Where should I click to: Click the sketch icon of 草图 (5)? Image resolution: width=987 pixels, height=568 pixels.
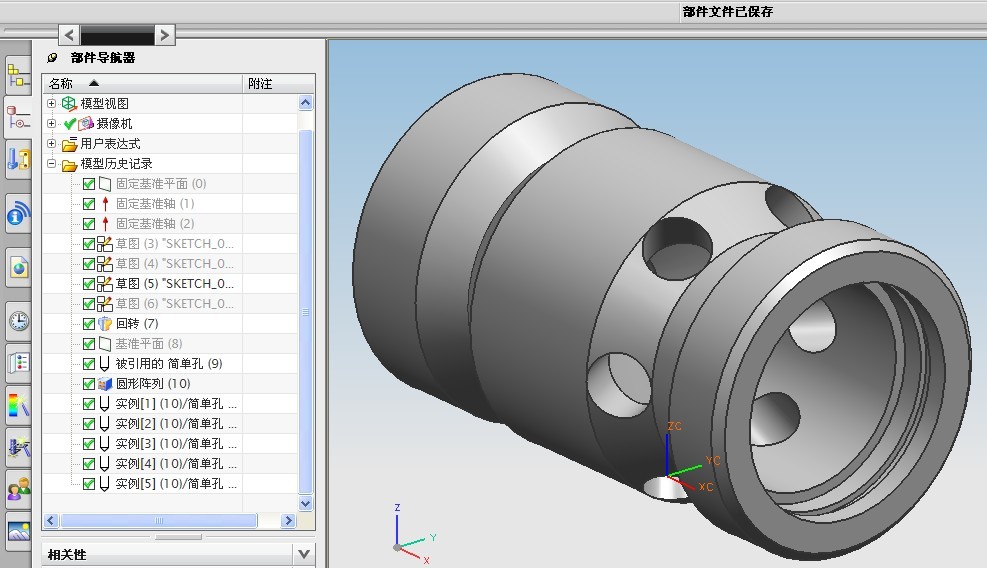pyautogui.click(x=104, y=284)
